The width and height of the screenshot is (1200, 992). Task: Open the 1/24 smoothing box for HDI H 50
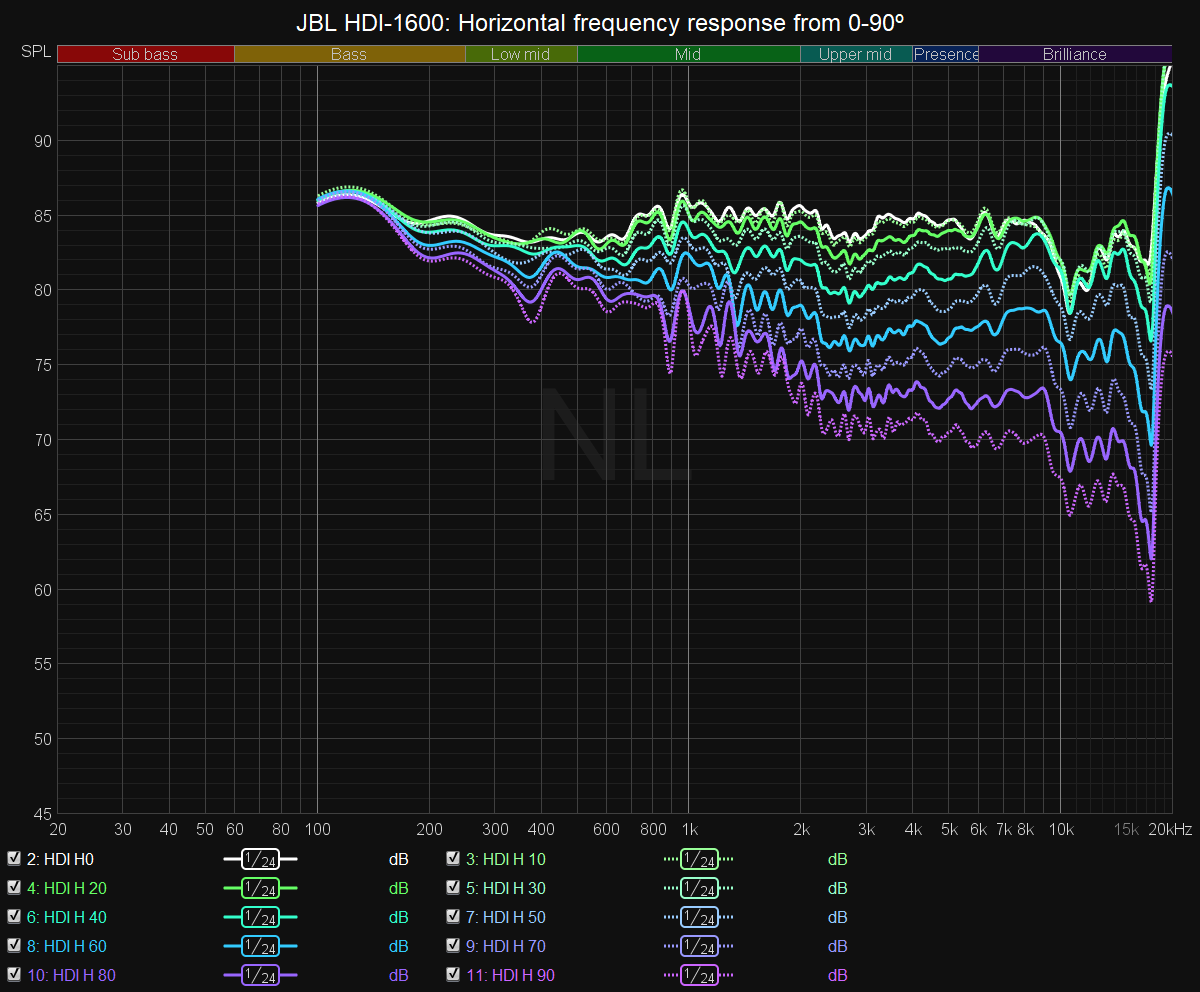699,917
